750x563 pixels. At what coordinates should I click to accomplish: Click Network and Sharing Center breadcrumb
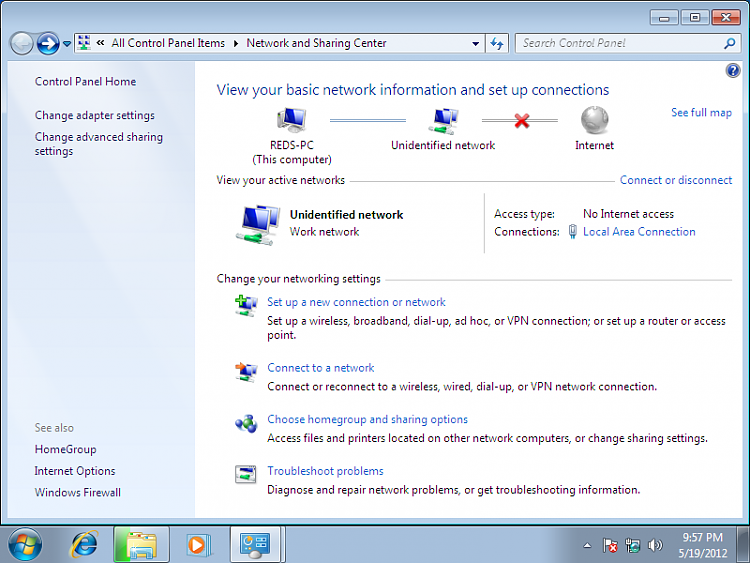coord(316,43)
